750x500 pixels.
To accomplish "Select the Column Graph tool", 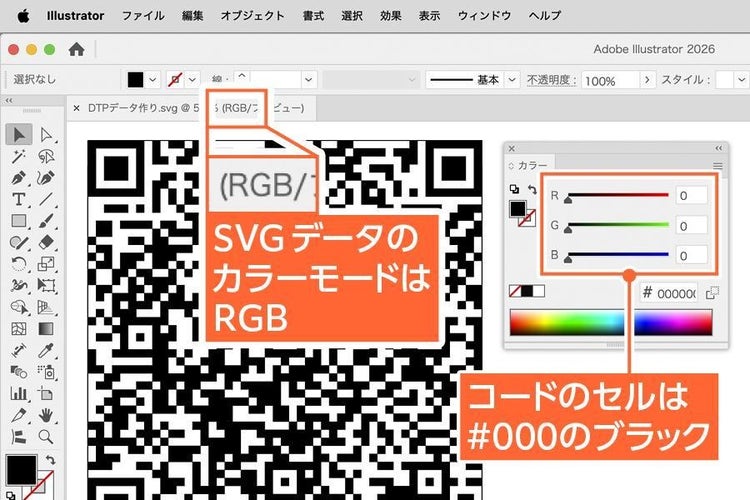I will (19, 393).
